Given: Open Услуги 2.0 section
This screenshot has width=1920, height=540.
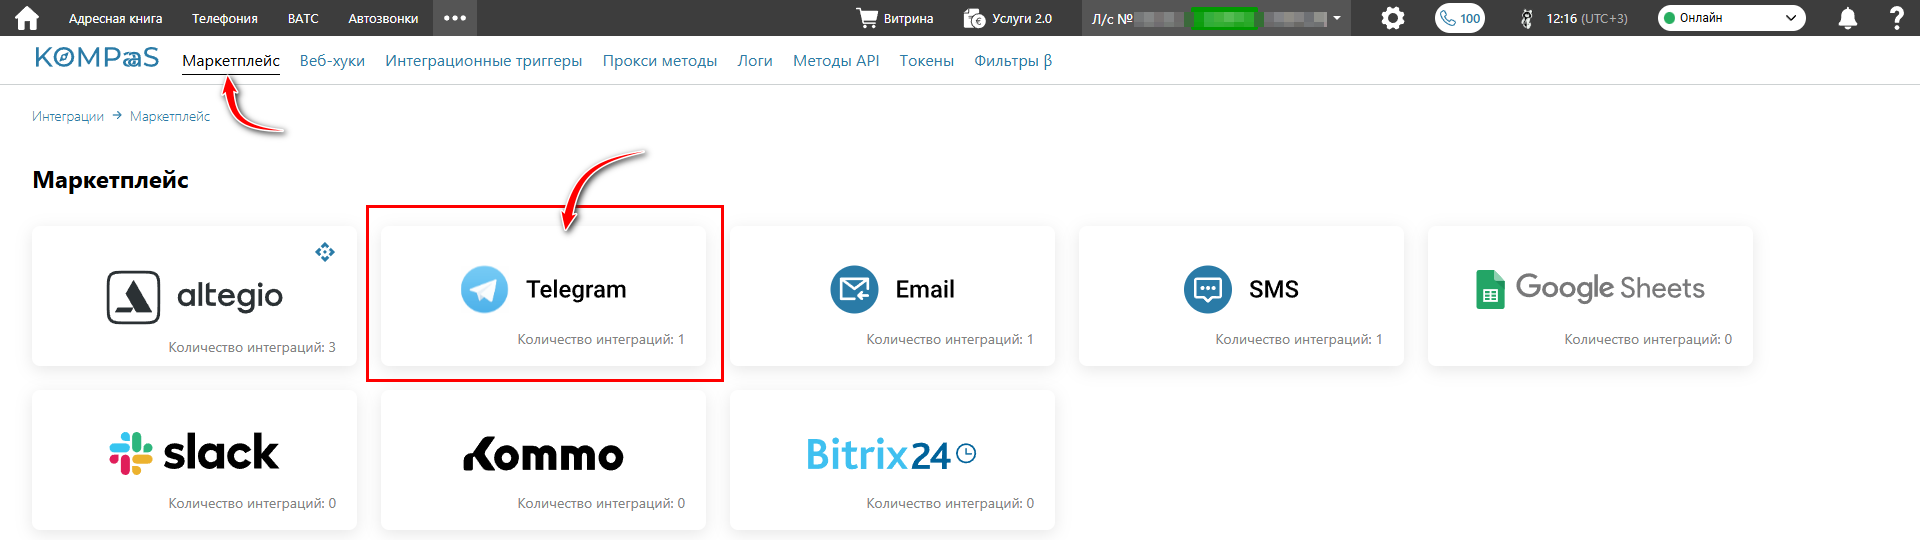Looking at the screenshot, I should click(1008, 18).
